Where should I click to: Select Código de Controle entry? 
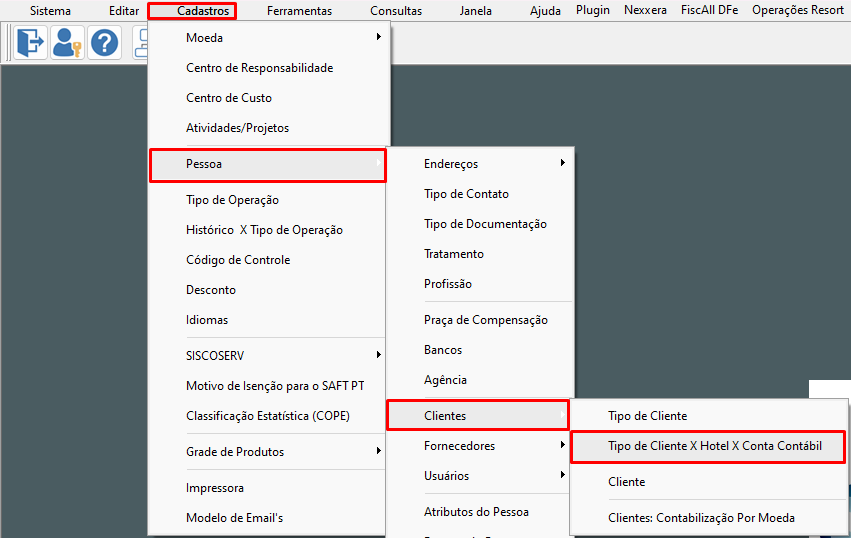[269, 259]
